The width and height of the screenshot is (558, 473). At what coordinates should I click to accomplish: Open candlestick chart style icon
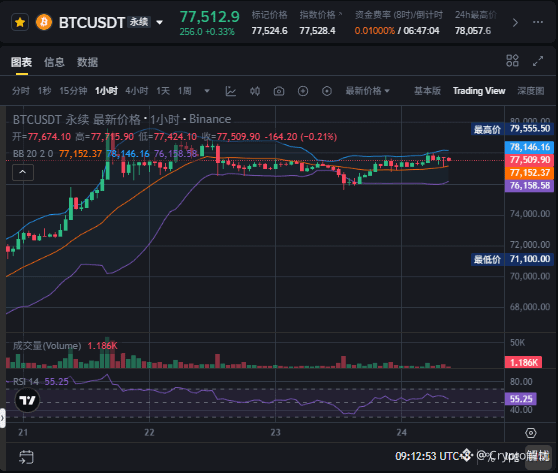click(x=255, y=91)
